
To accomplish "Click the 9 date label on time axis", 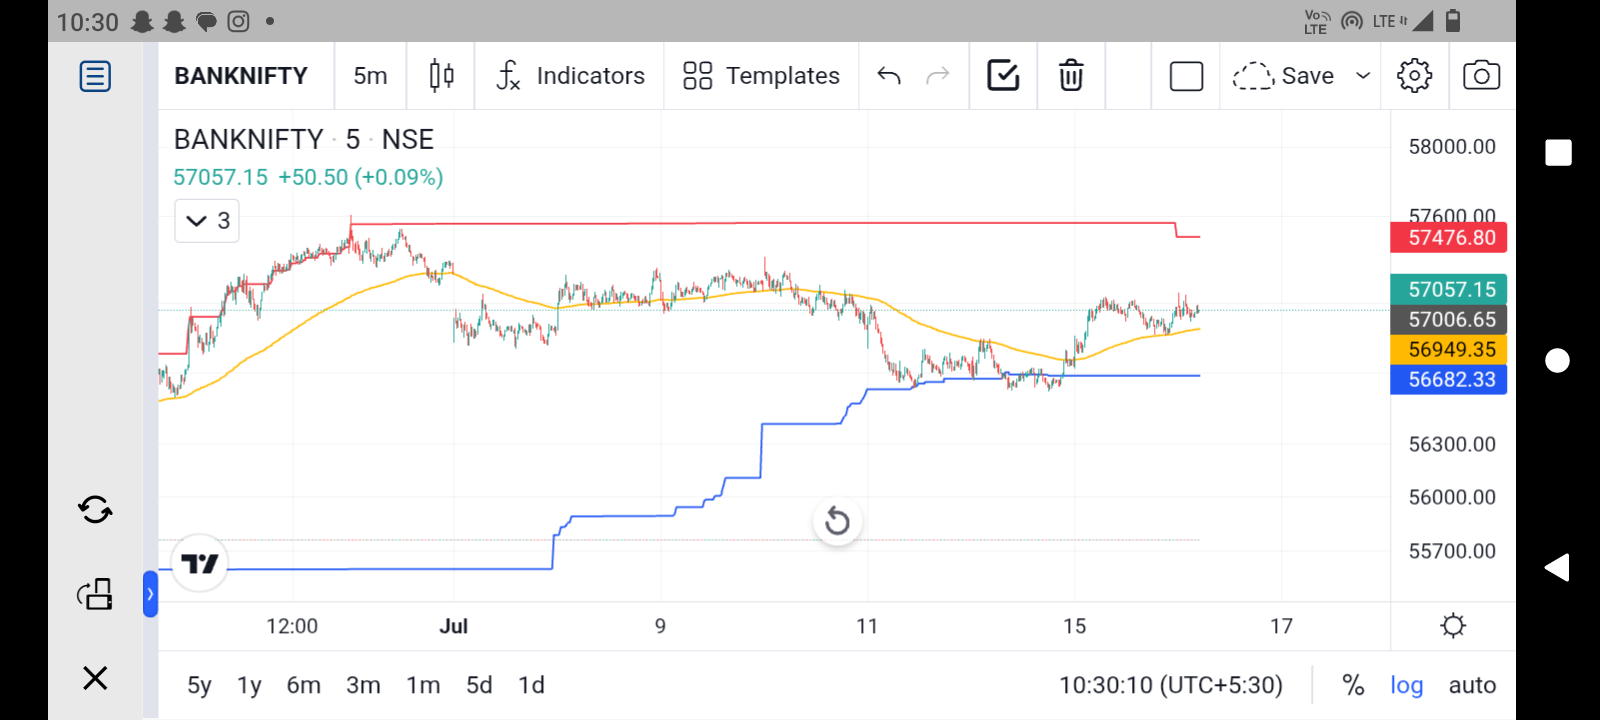I will (660, 626).
